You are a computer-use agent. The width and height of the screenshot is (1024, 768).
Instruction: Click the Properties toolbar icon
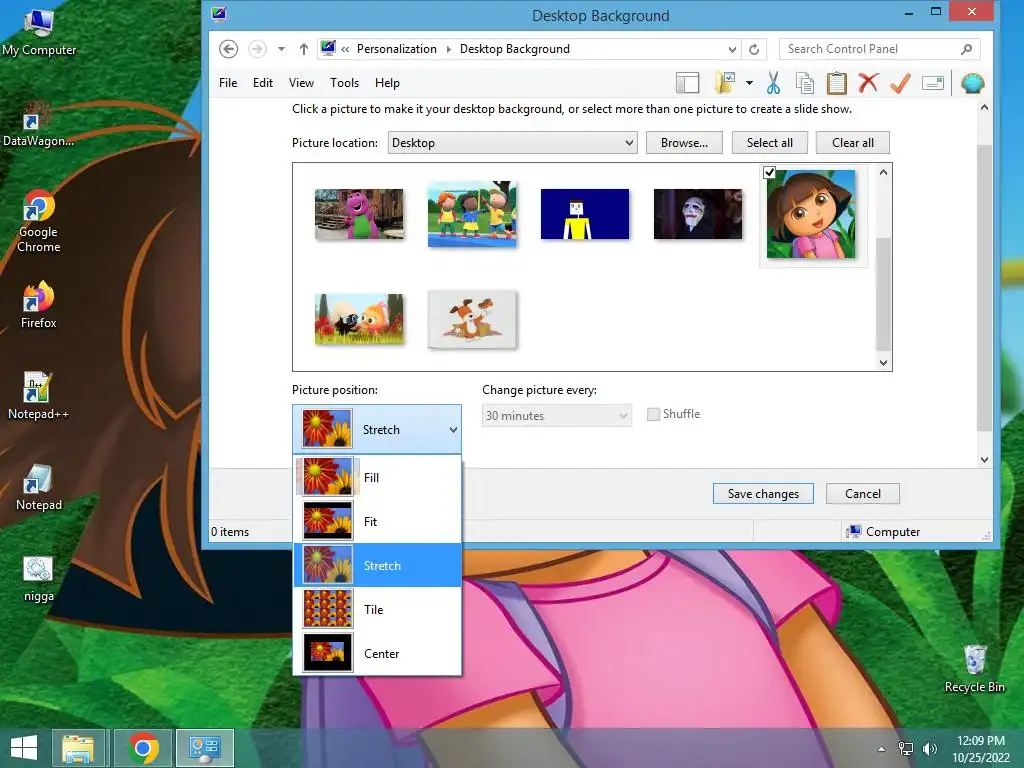933,83
